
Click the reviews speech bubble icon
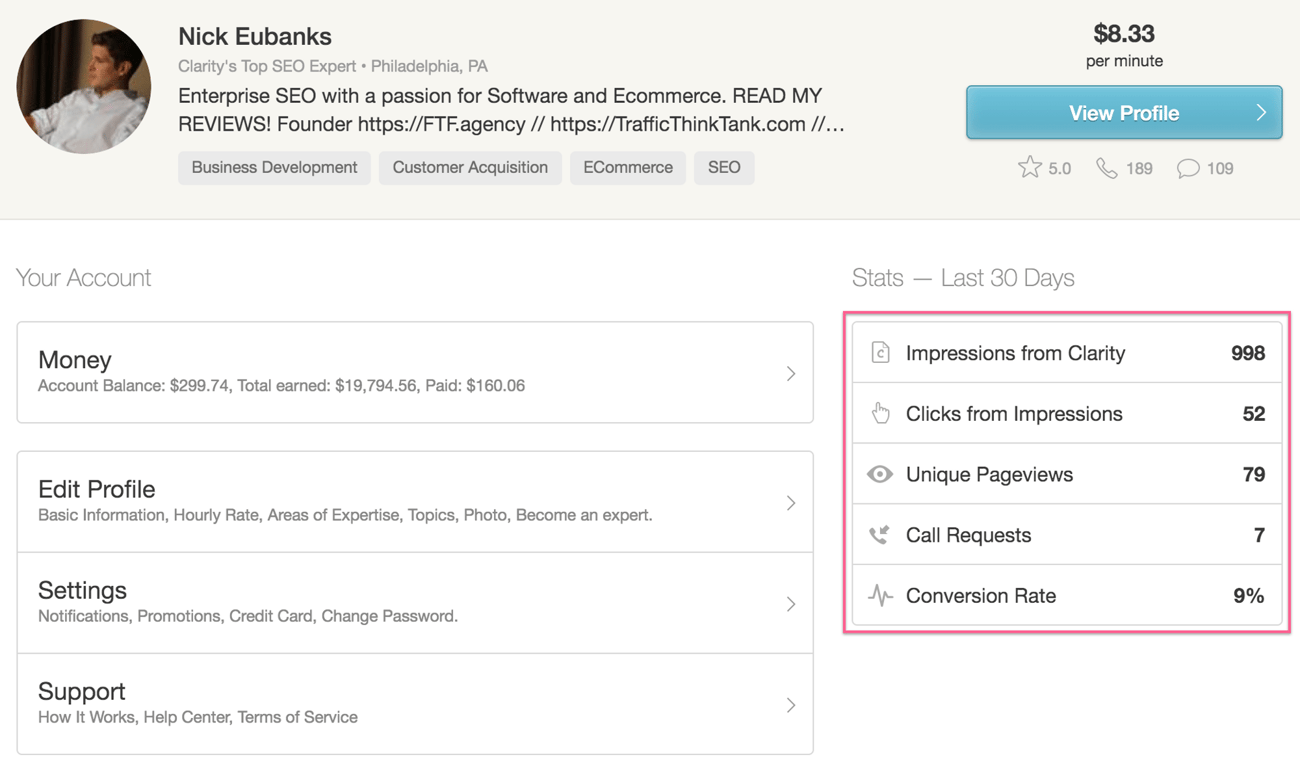pyautogui.click(x=1187, y=168)
